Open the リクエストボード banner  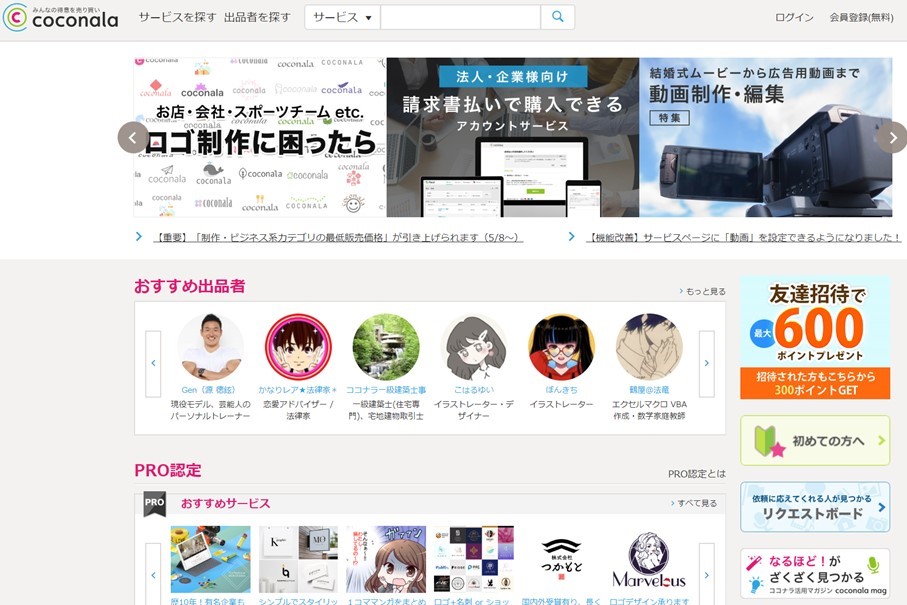pos(815,507)
